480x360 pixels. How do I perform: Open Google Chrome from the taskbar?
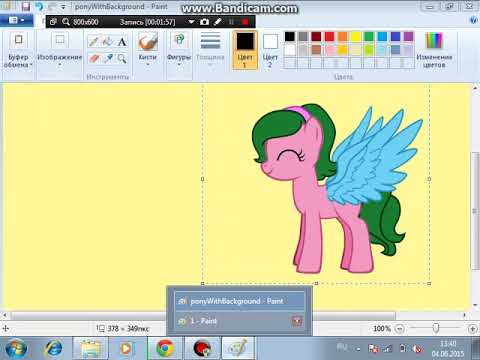click(x=165, y=349)
